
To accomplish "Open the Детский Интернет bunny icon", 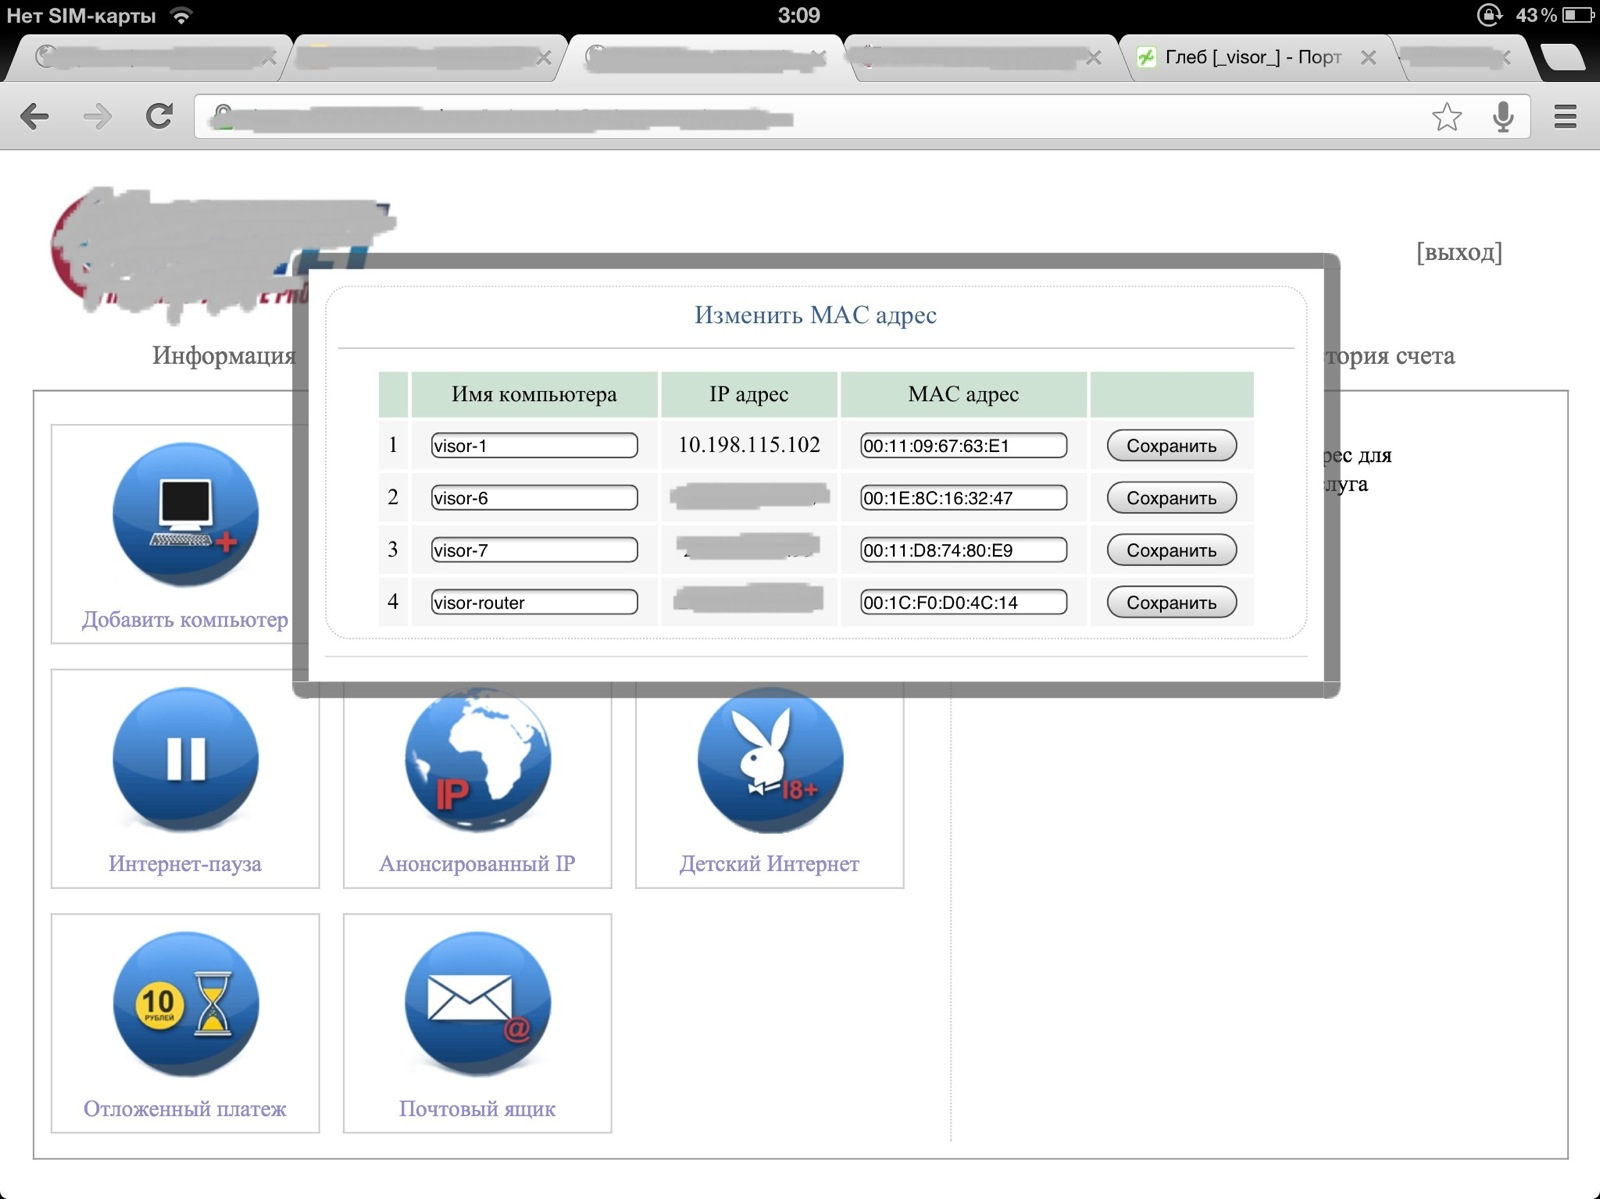I will click(770, 759).
